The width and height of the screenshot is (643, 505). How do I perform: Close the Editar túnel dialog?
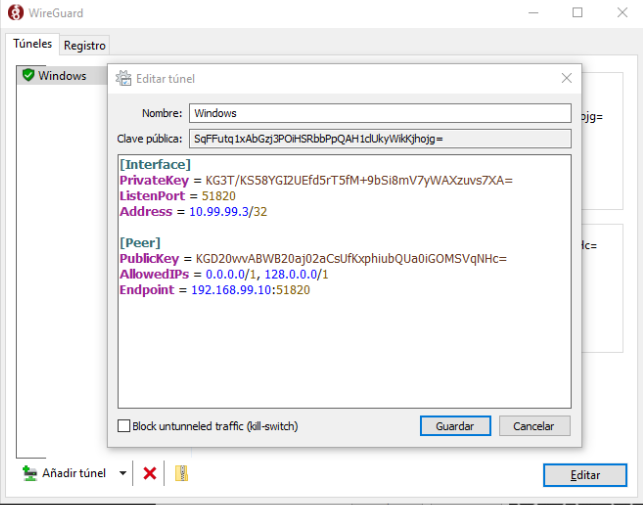[x=566, y=78]
